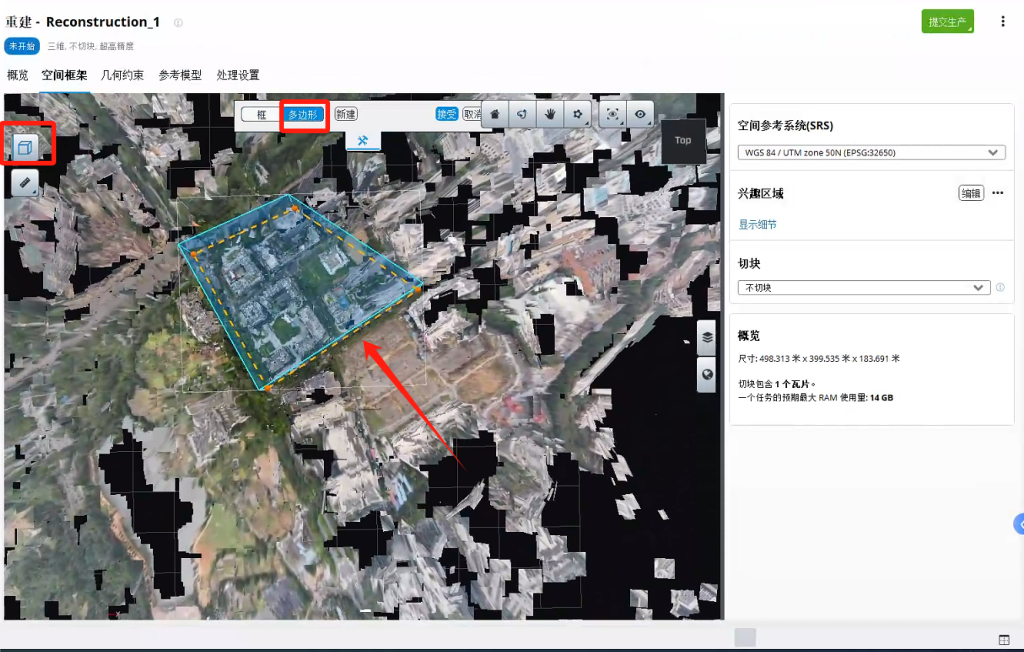Click the 显示细节 link
The height and width of the screenshot is (652, 1024).
point(757,225)
